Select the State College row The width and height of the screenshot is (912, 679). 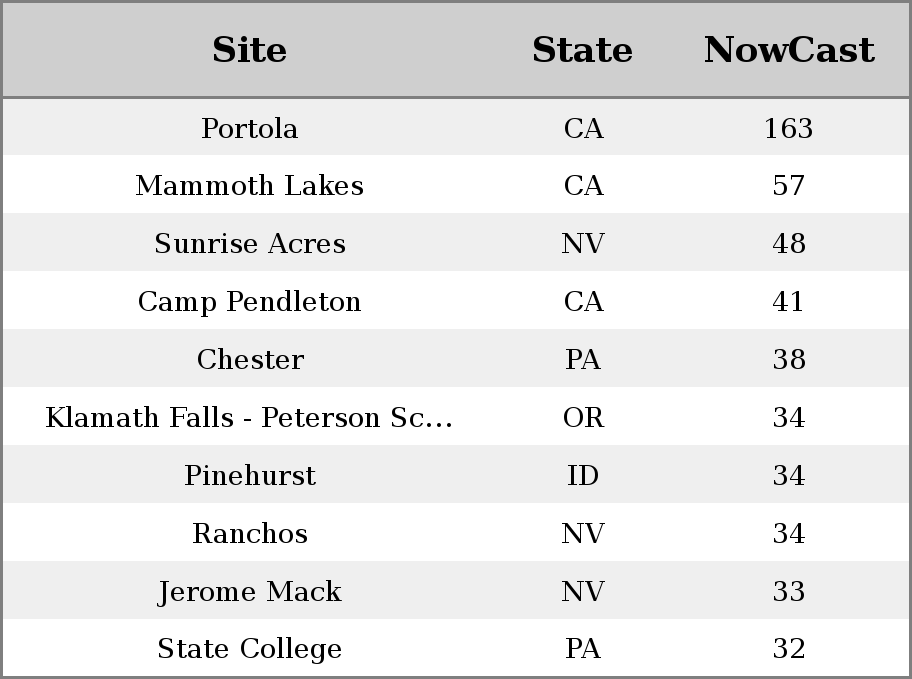(456, 648)
